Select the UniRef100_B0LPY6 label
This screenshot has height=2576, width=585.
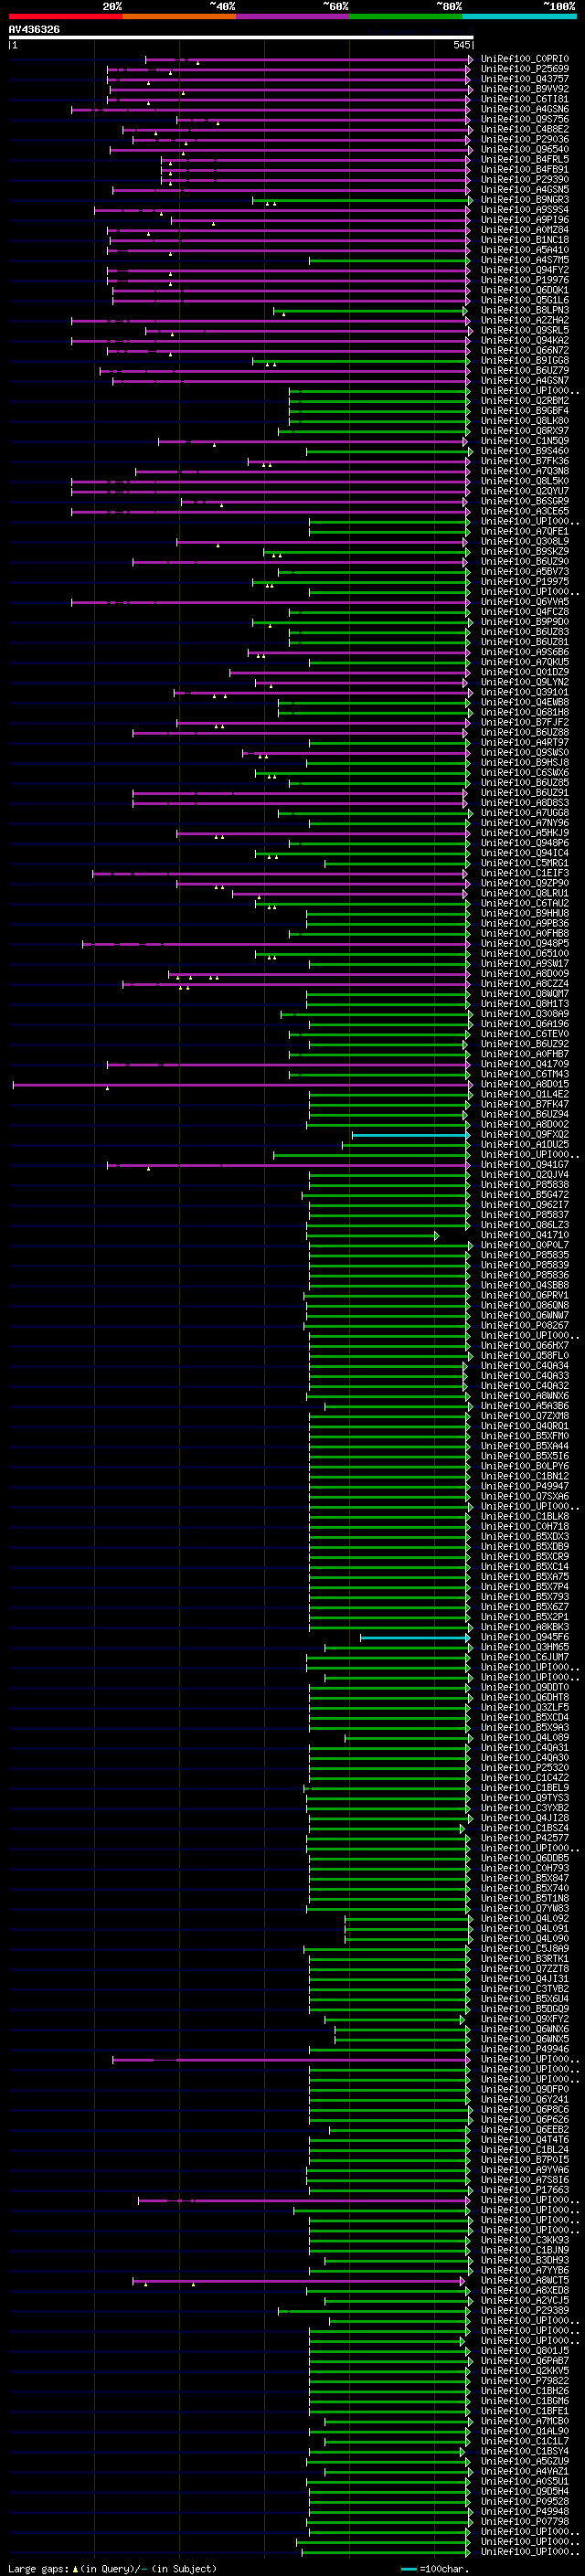525,1466
